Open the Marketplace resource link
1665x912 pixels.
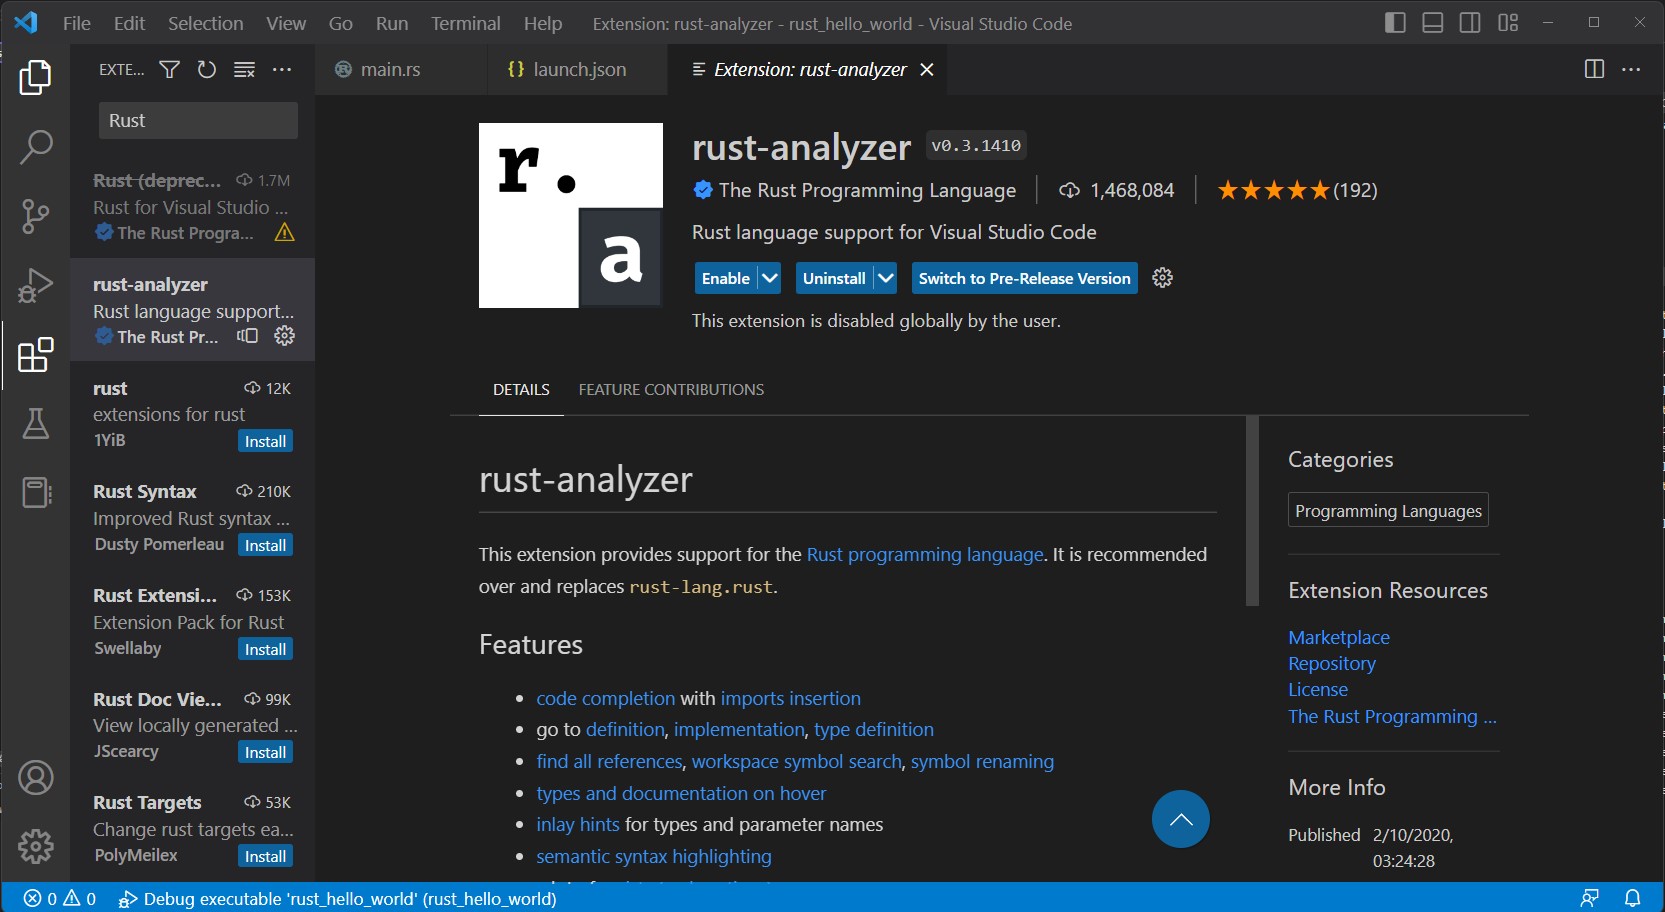[x=1338, y=637]
